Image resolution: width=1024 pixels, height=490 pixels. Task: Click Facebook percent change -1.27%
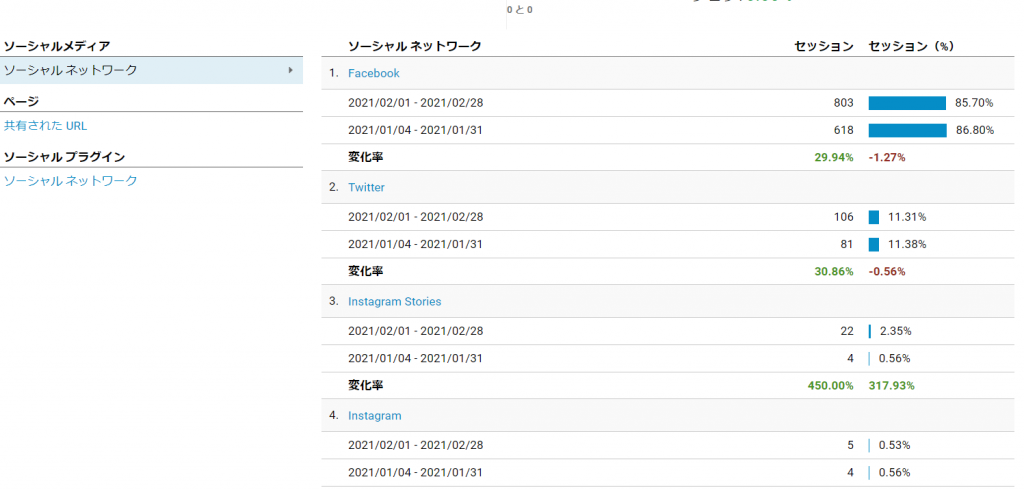pyautogui.click(x=887, y=157)
